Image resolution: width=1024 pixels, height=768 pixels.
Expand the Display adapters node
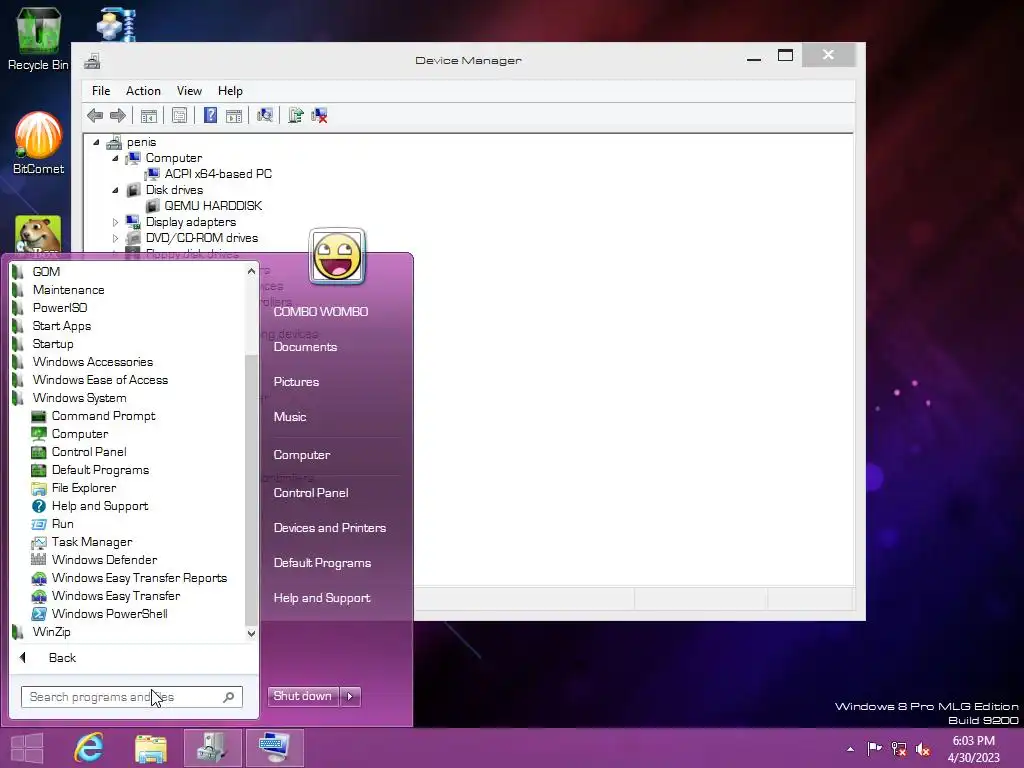pos(116,222)
